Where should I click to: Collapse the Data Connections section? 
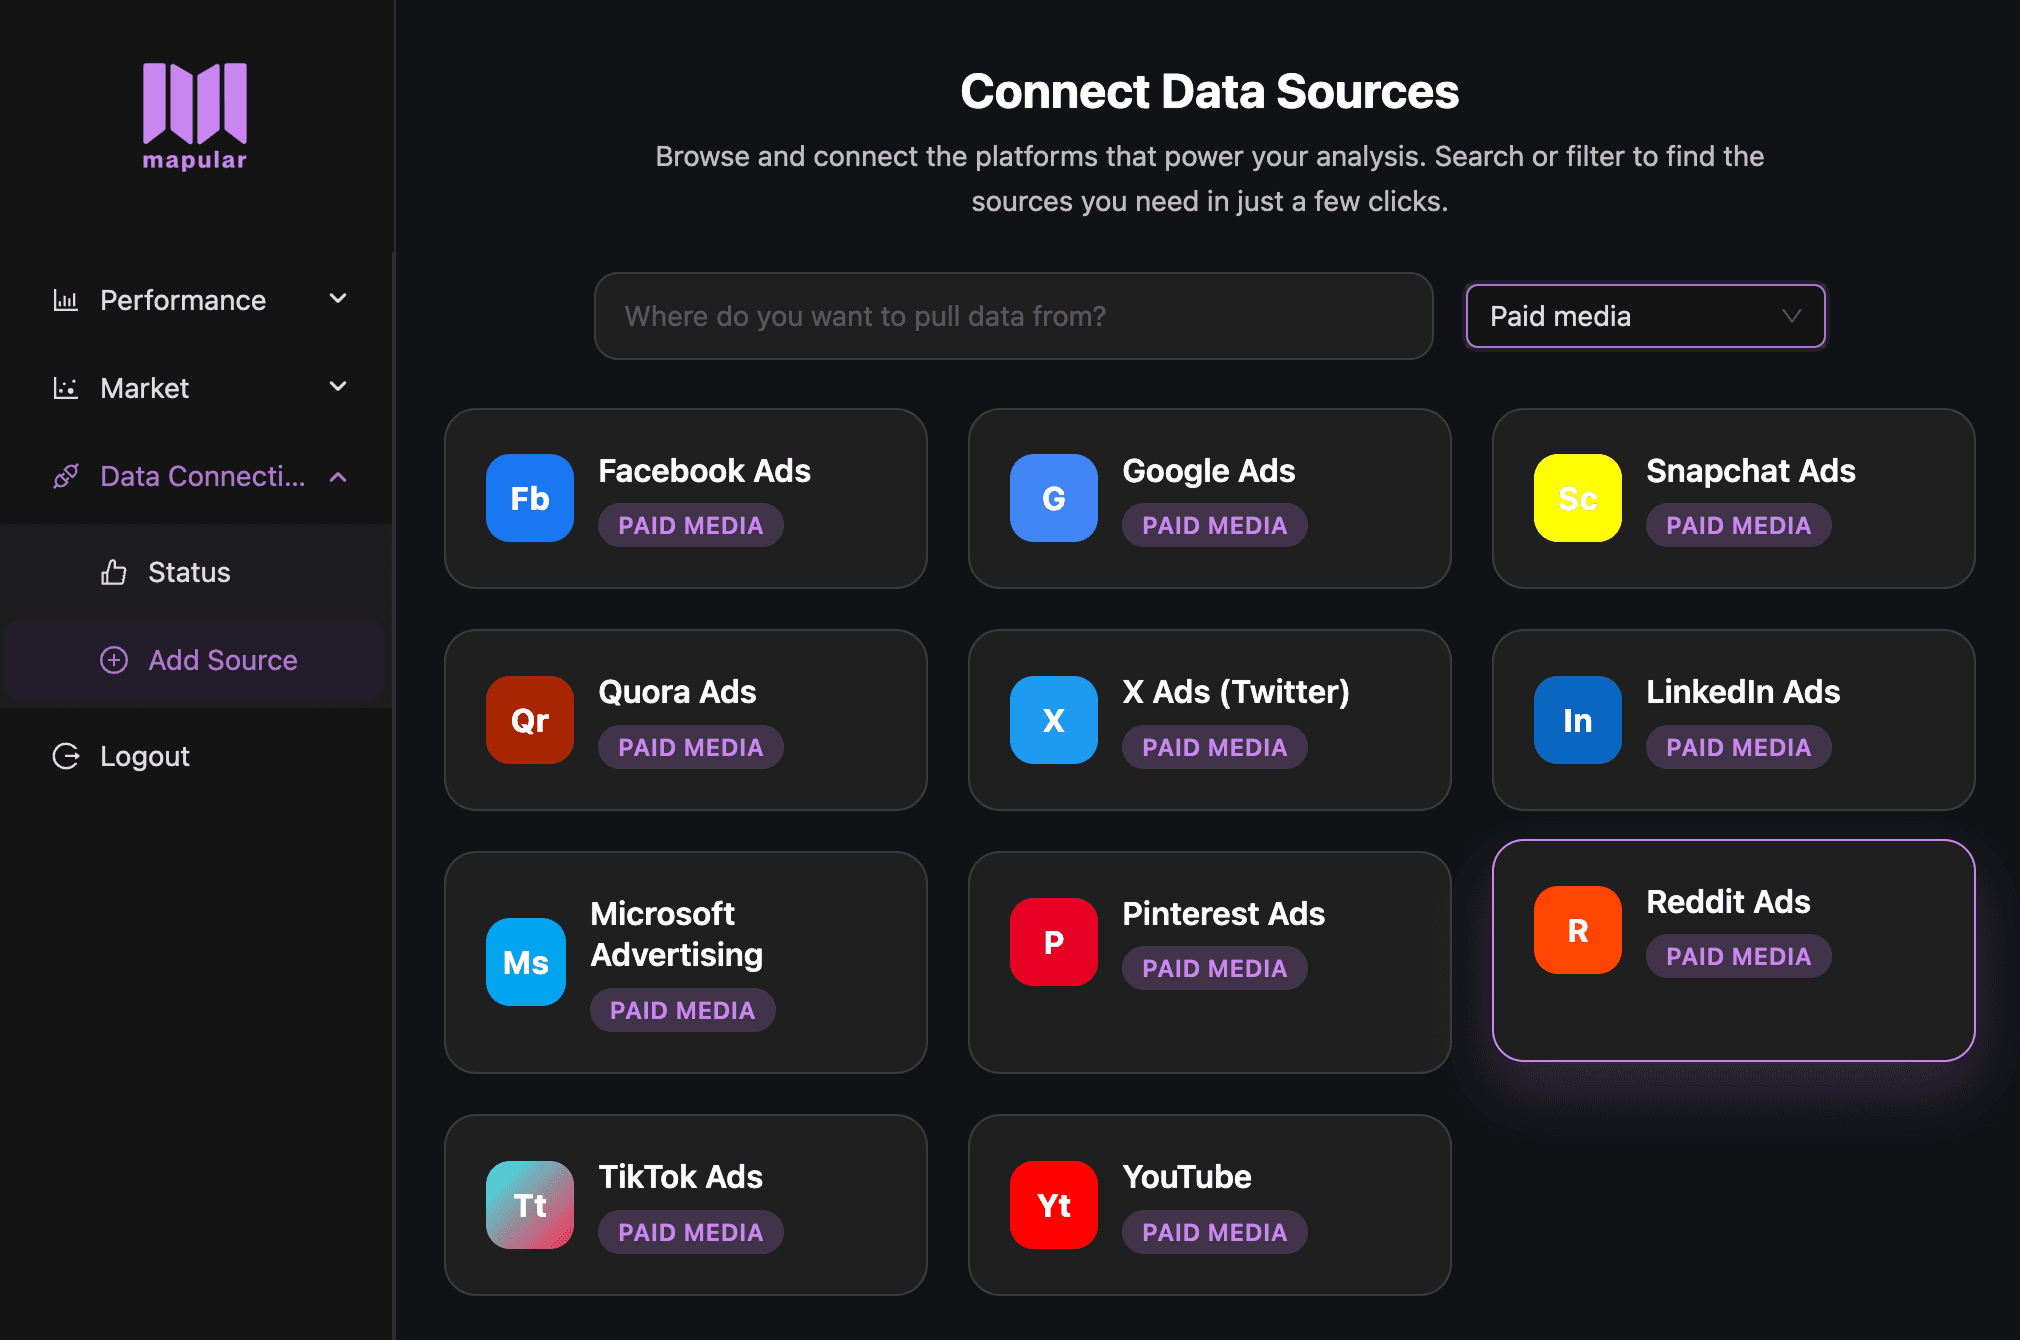(x=338, y=476)
